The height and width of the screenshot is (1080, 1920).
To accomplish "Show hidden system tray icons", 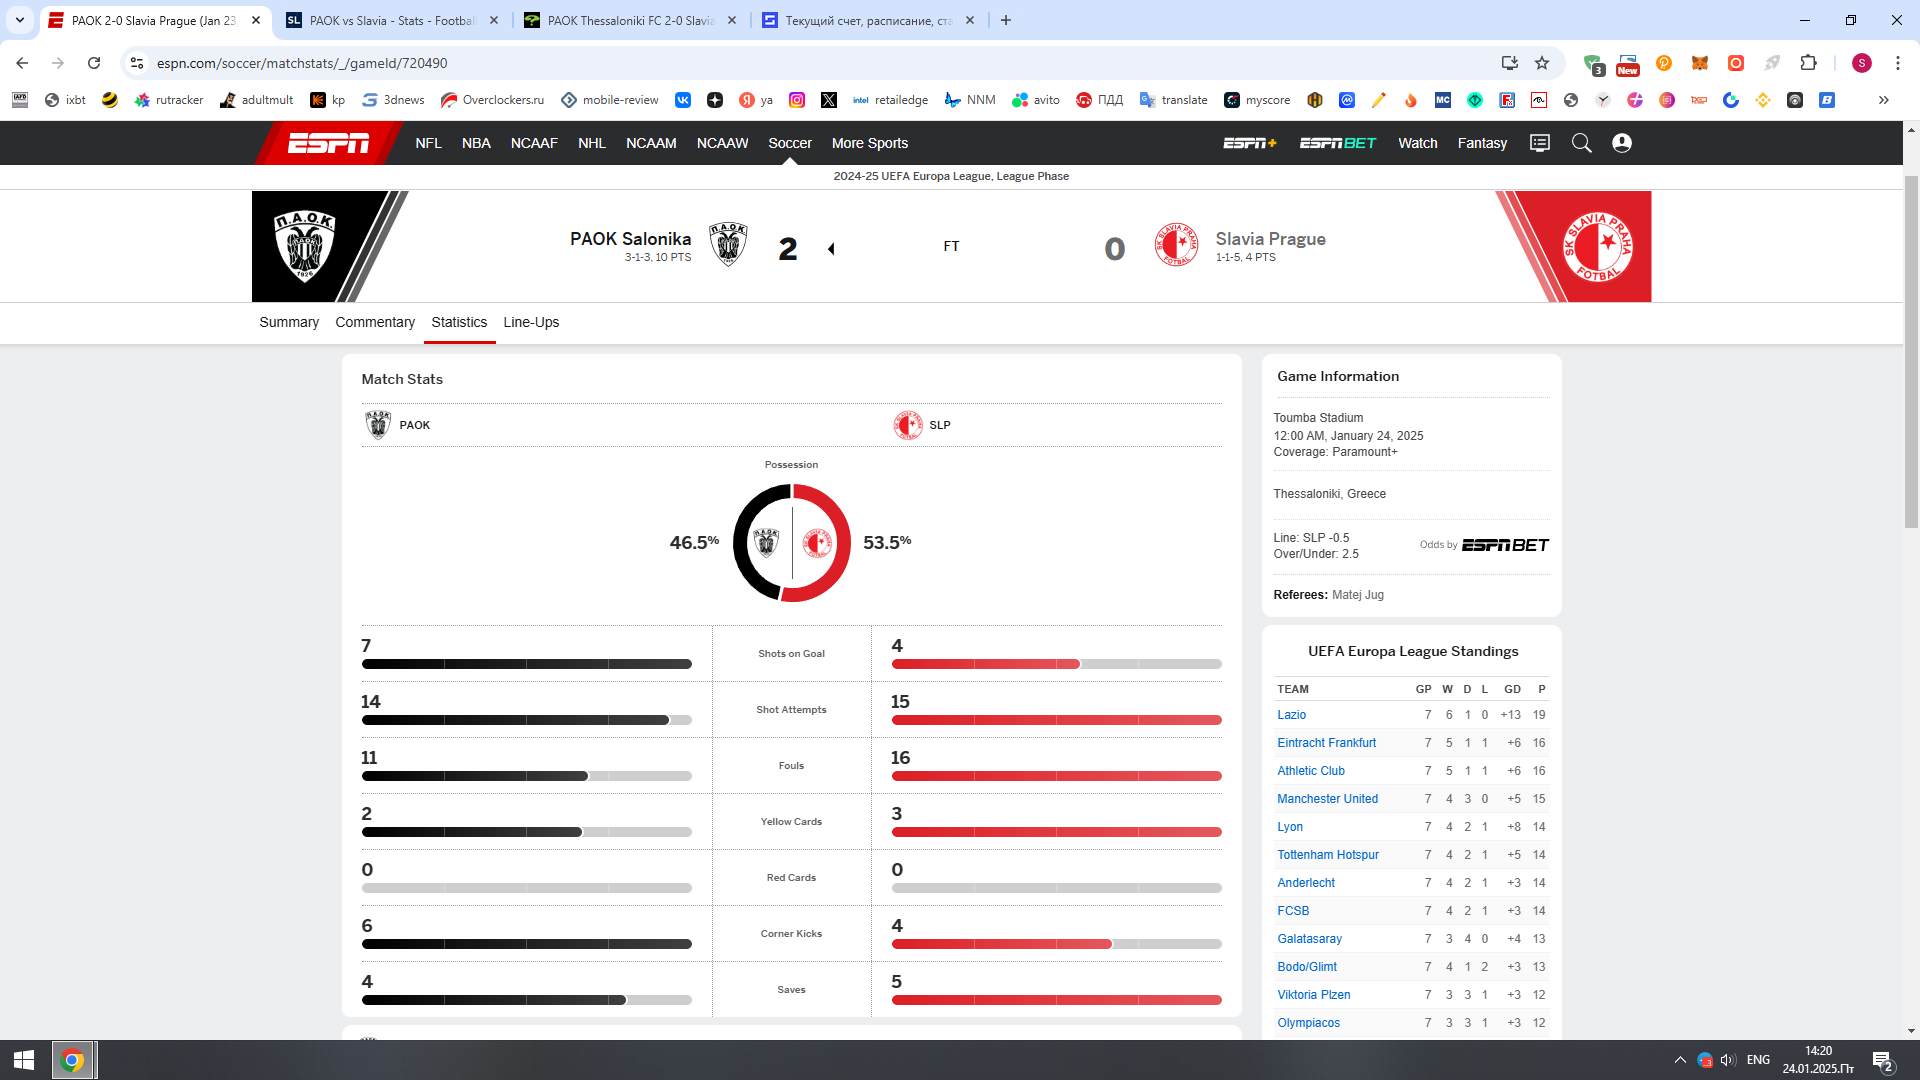I will point(1680,1060).
